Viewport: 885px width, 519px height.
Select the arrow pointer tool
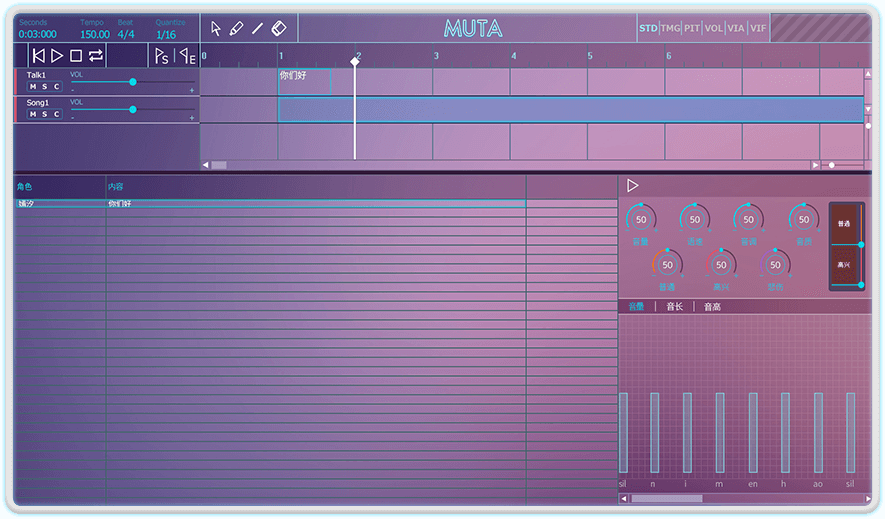tap(216, 29)
